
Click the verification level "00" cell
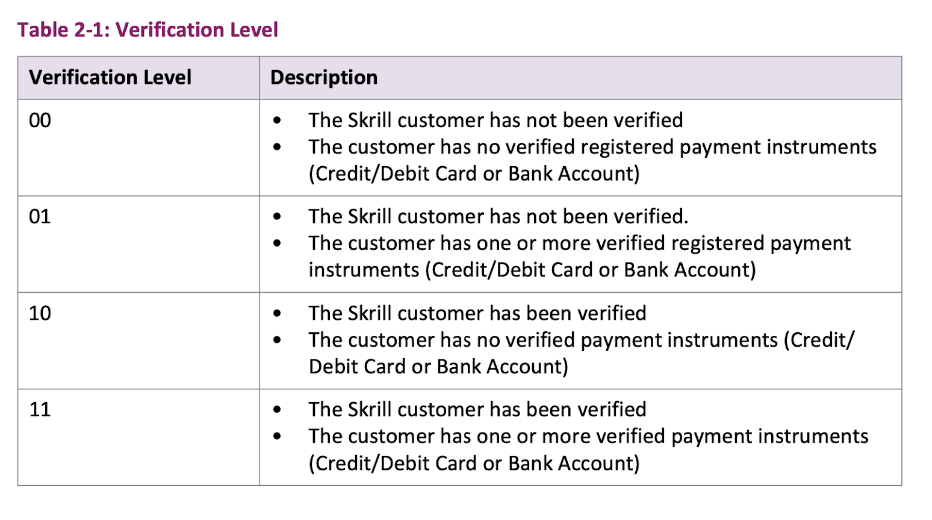point(40,121)
